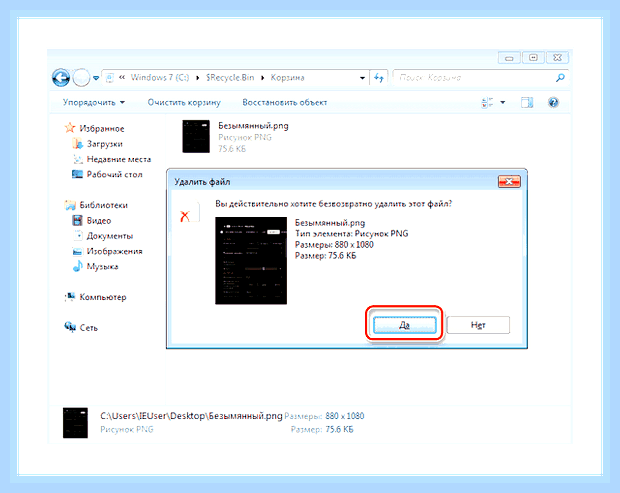The height and width of the screenshot is (493, 620).
Task: Minimize the Explorer window
Action: 509,58
